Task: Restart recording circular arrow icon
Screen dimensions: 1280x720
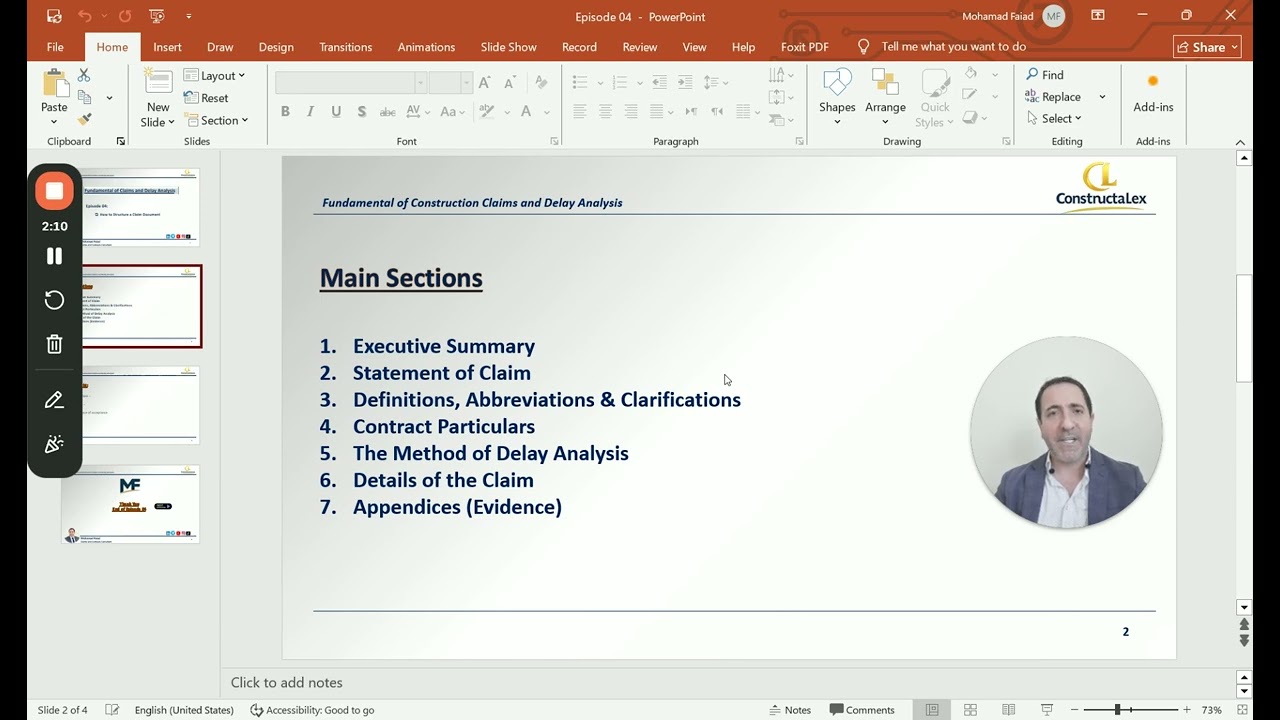Action: (x=54, y=300)
